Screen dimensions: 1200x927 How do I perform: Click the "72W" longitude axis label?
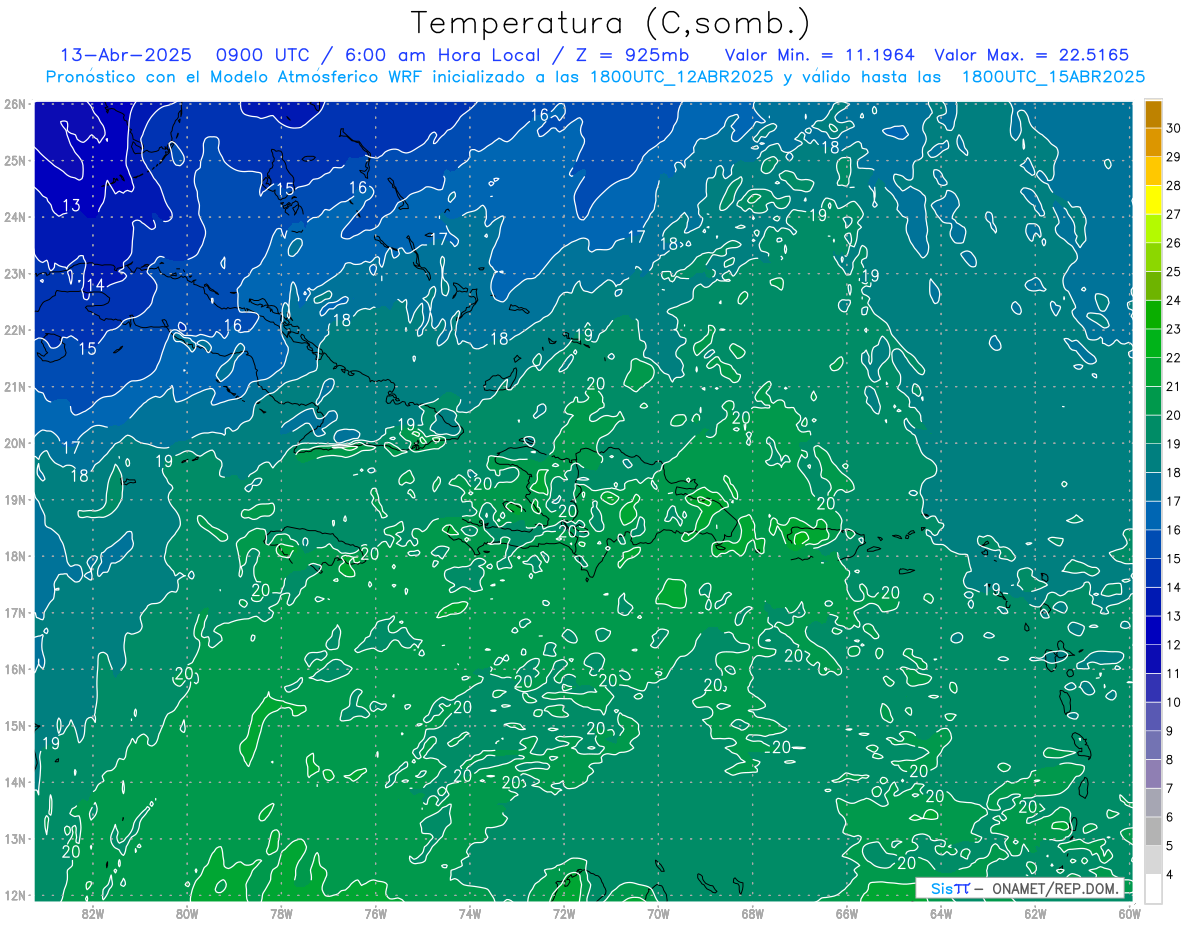pos(564,913)
